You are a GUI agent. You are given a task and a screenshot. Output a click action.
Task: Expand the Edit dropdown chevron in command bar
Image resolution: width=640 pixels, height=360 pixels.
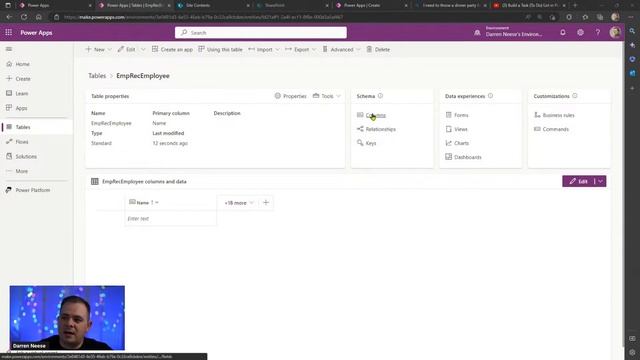coord(143,49)
